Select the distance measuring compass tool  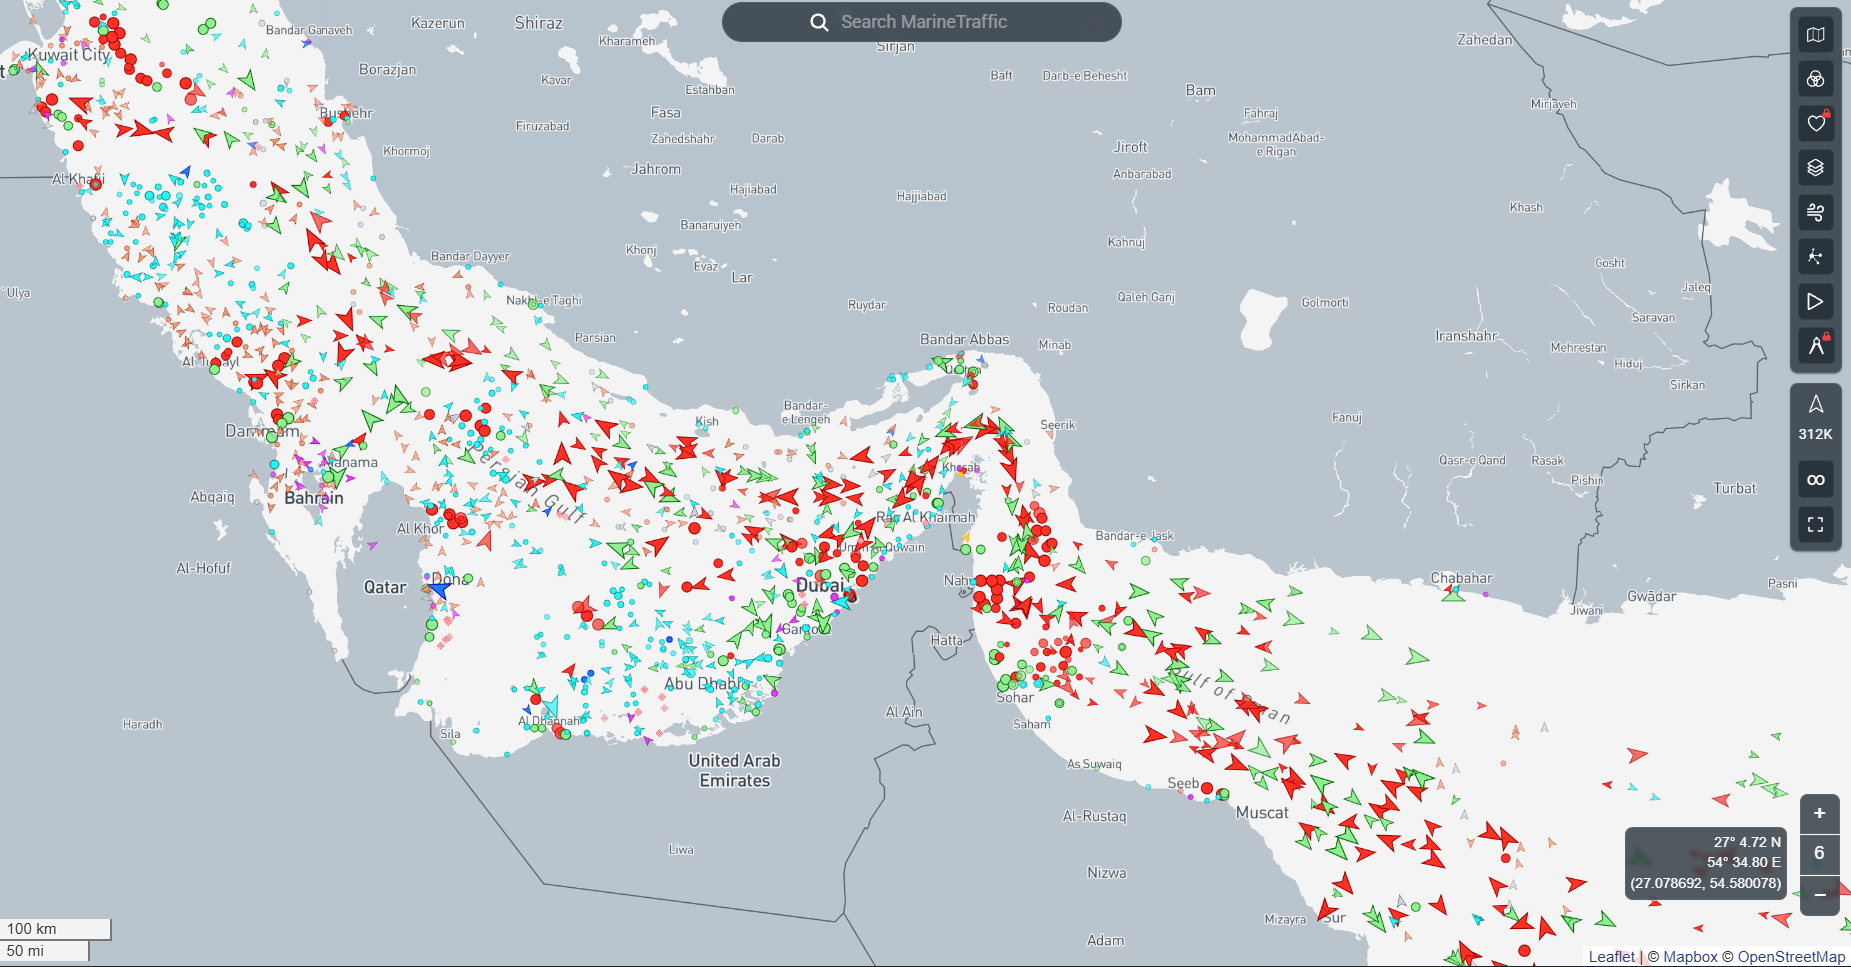1815,346
